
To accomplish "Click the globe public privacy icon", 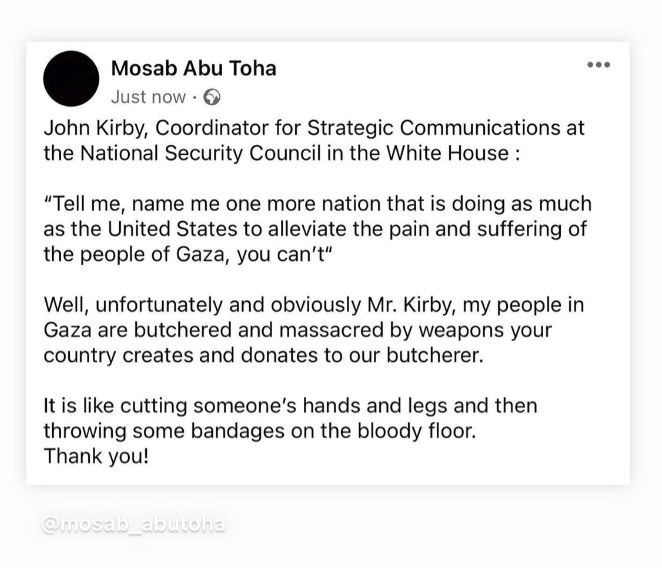I will 212,97.
